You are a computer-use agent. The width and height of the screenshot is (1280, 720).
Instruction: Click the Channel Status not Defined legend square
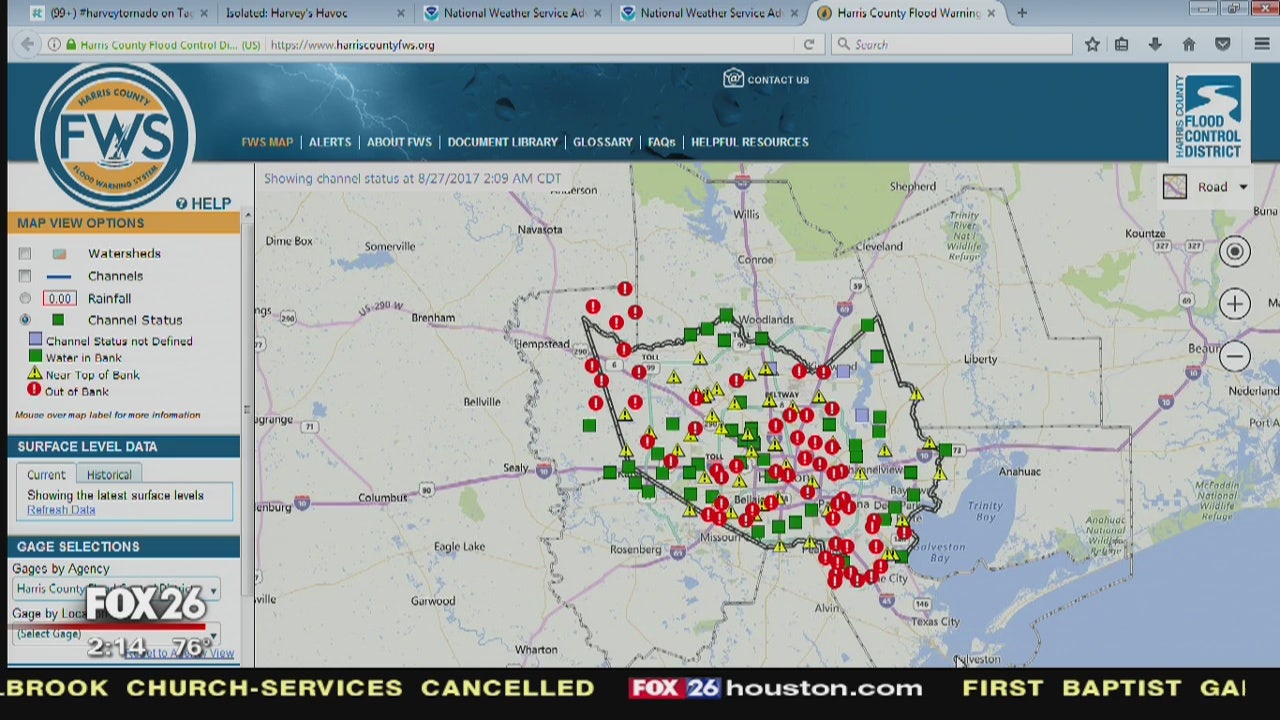click(35, 340)
